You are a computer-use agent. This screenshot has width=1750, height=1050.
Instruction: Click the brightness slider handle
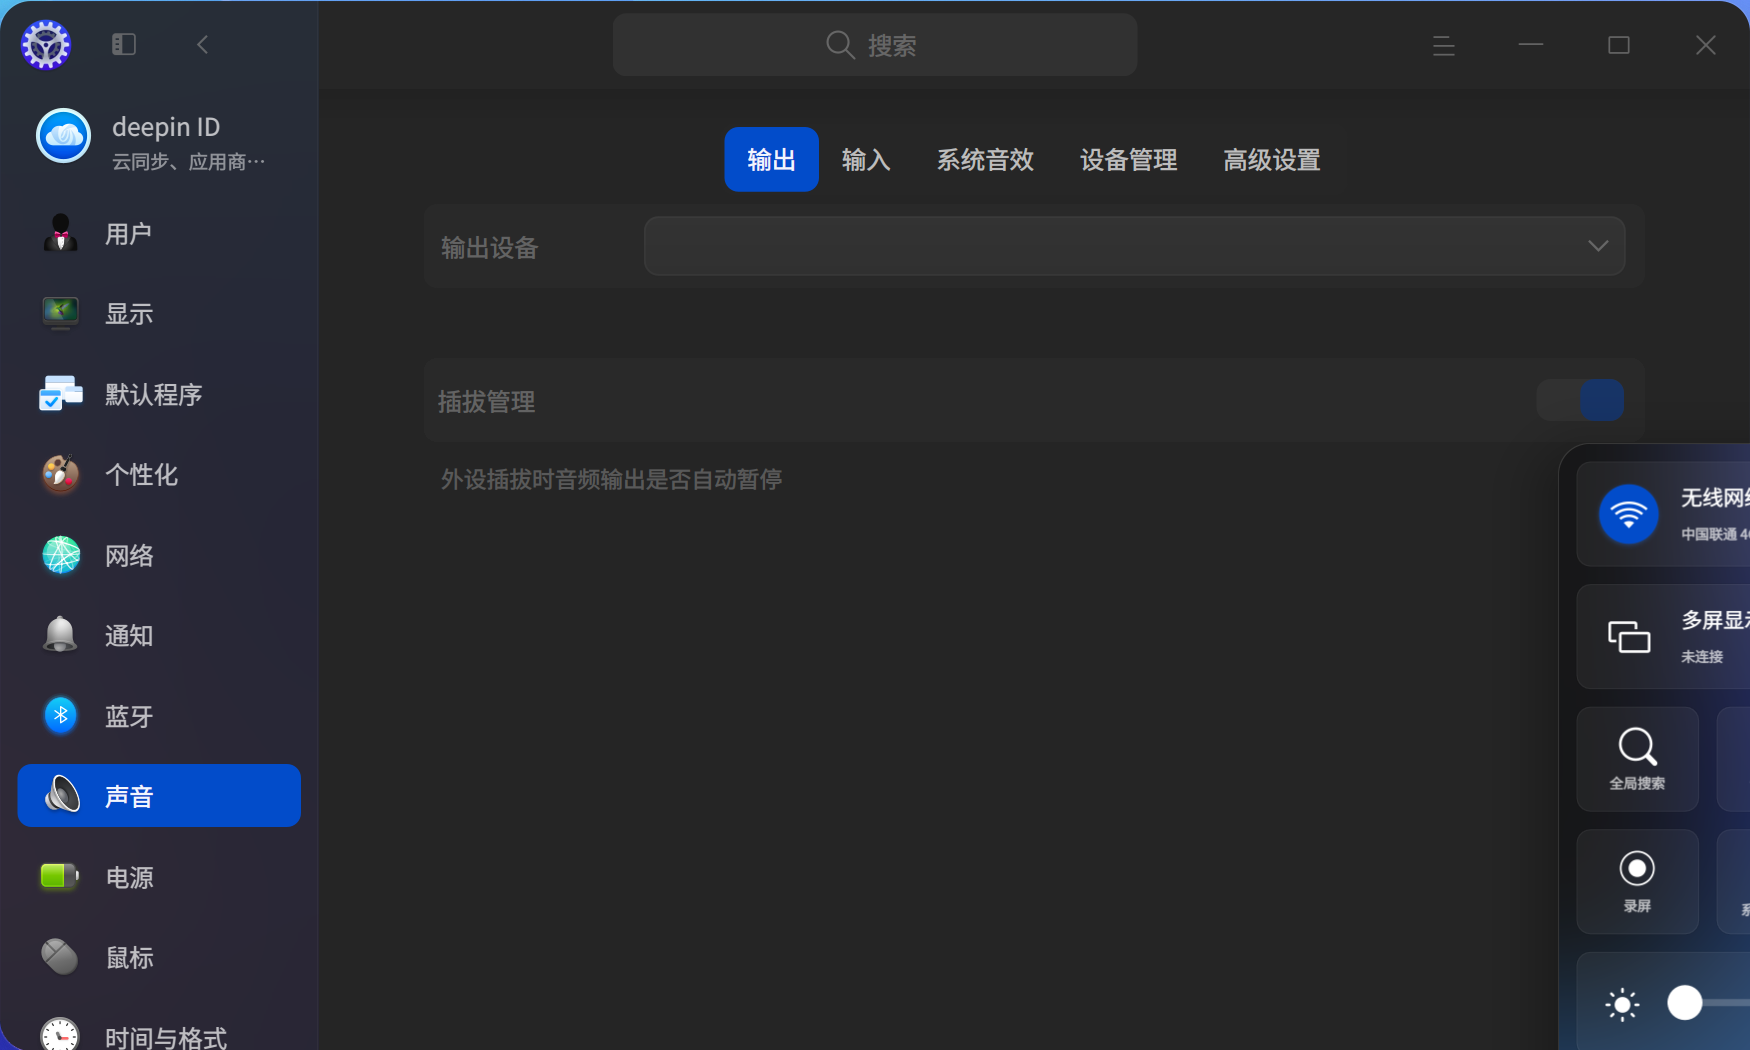(1685, 1002)
